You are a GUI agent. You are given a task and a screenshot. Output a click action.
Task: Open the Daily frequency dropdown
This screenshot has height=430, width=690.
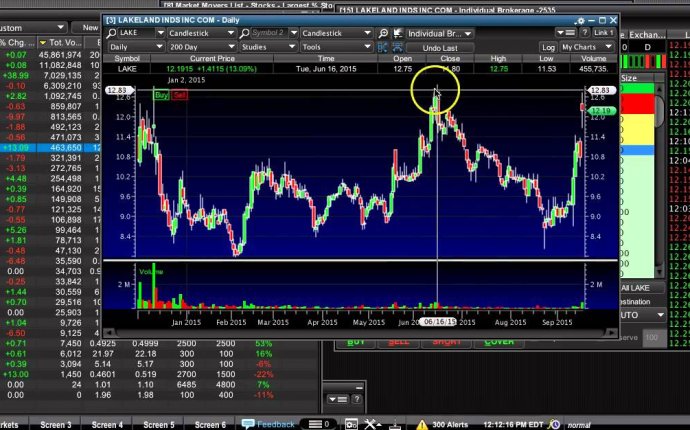coord(136,47)
